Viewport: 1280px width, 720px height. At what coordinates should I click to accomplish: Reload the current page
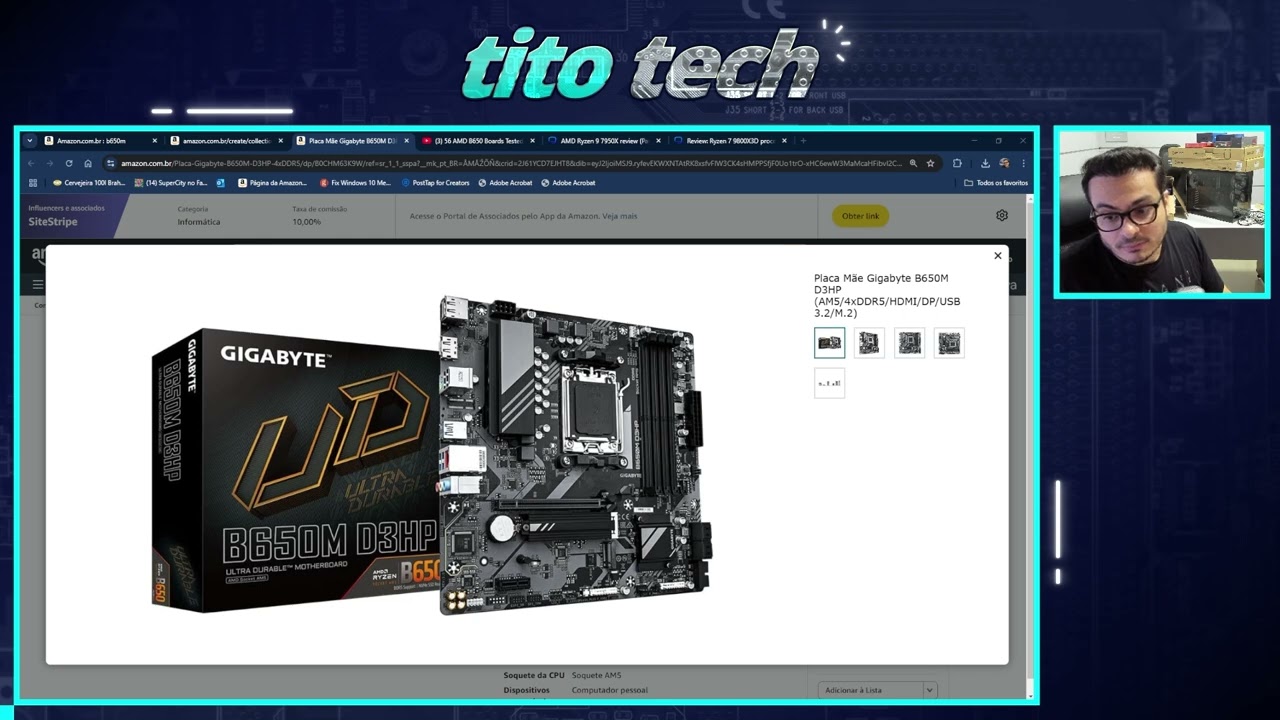click(69, 163)
